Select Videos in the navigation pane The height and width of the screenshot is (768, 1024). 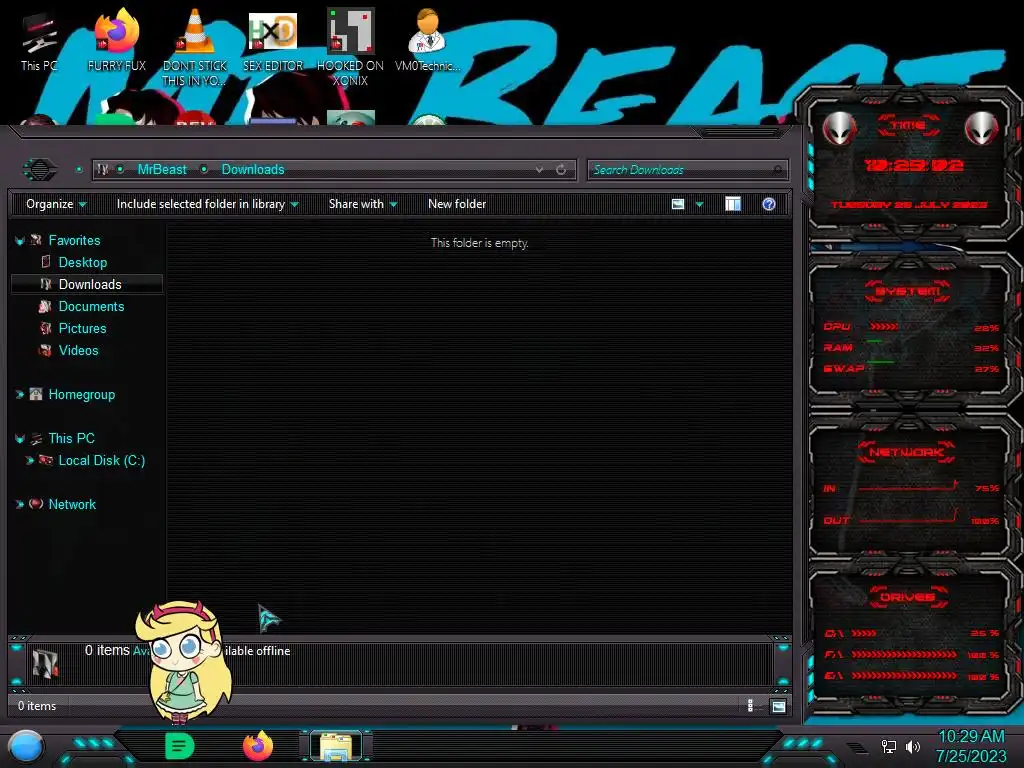(78, 351)
